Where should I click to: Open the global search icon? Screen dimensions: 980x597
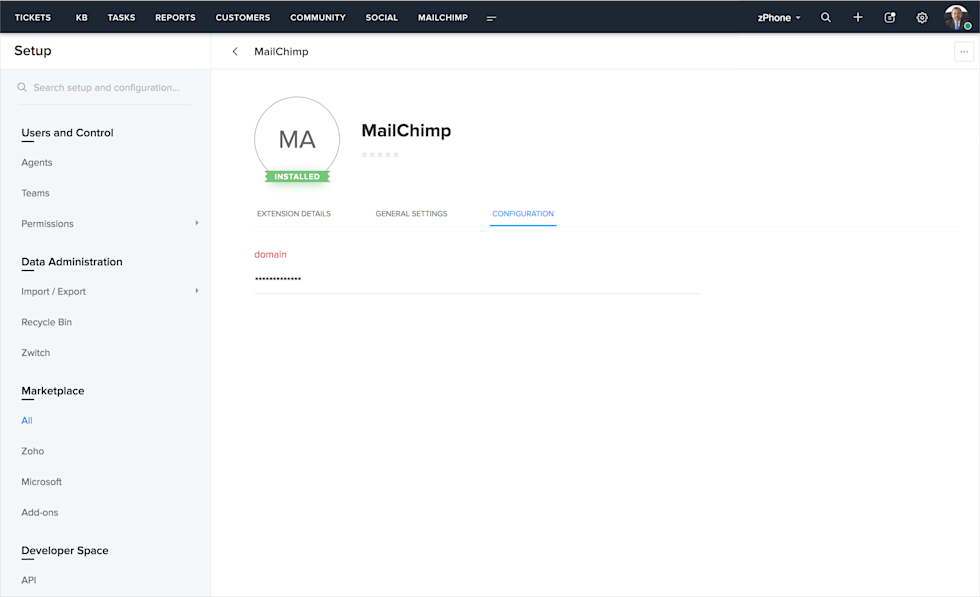[x=825, y=17]
